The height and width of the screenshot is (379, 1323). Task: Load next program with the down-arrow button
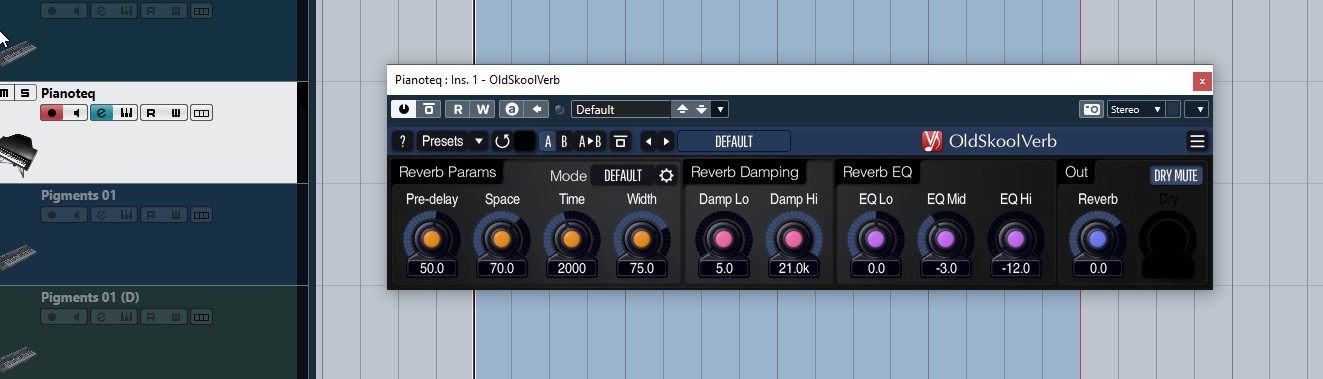701,109
